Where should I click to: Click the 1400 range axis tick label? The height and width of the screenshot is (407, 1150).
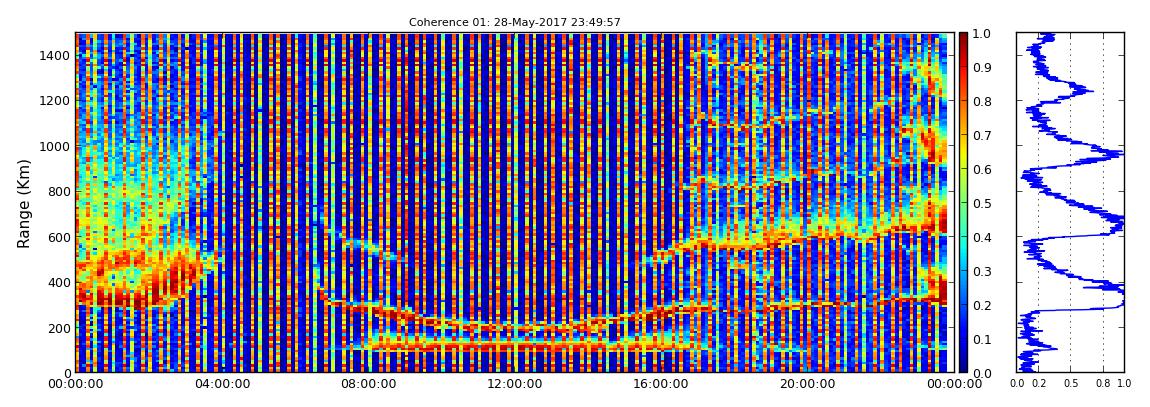tap(56, 56)
